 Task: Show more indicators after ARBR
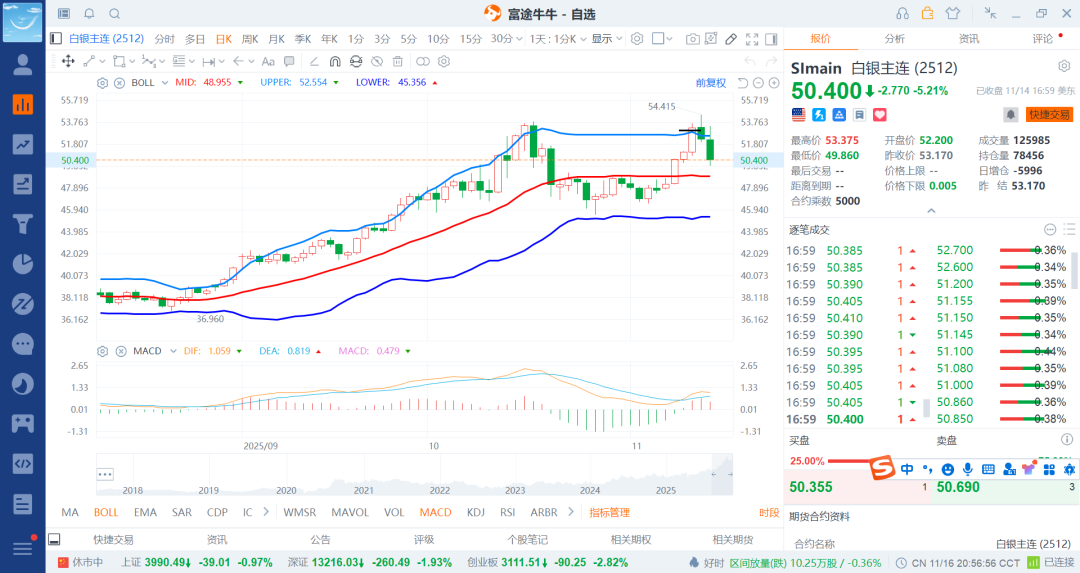click(570, 512)
